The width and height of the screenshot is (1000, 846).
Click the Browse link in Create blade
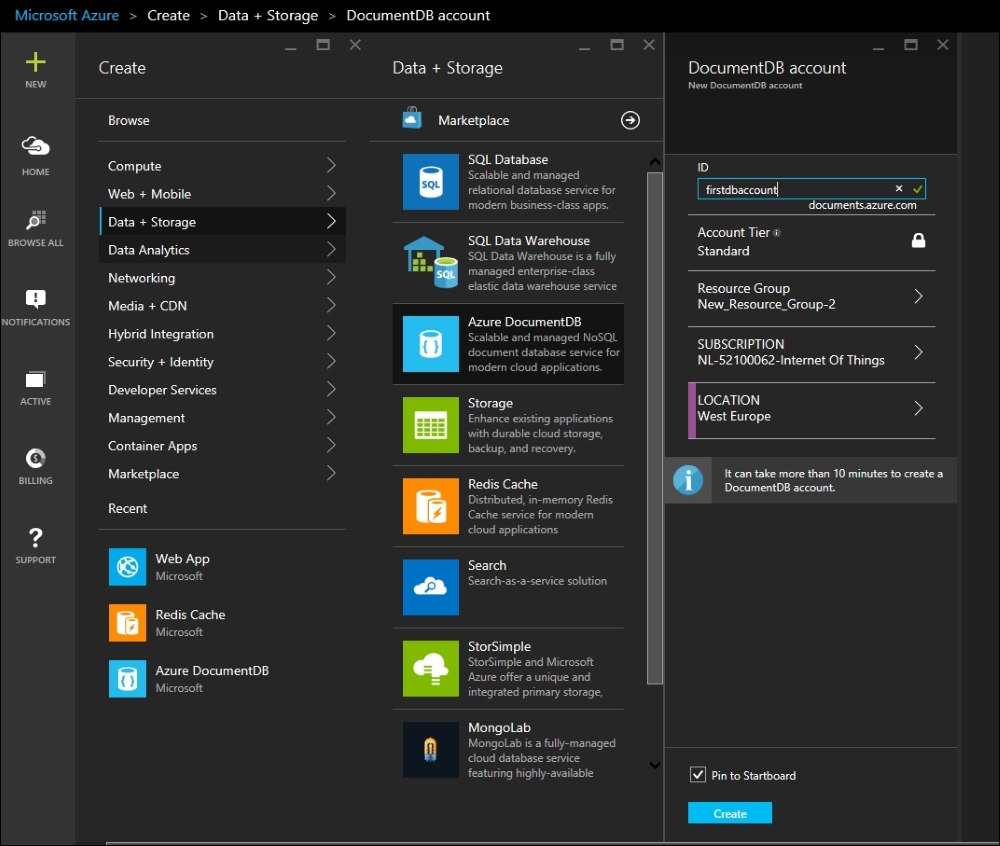pos(129,120)
